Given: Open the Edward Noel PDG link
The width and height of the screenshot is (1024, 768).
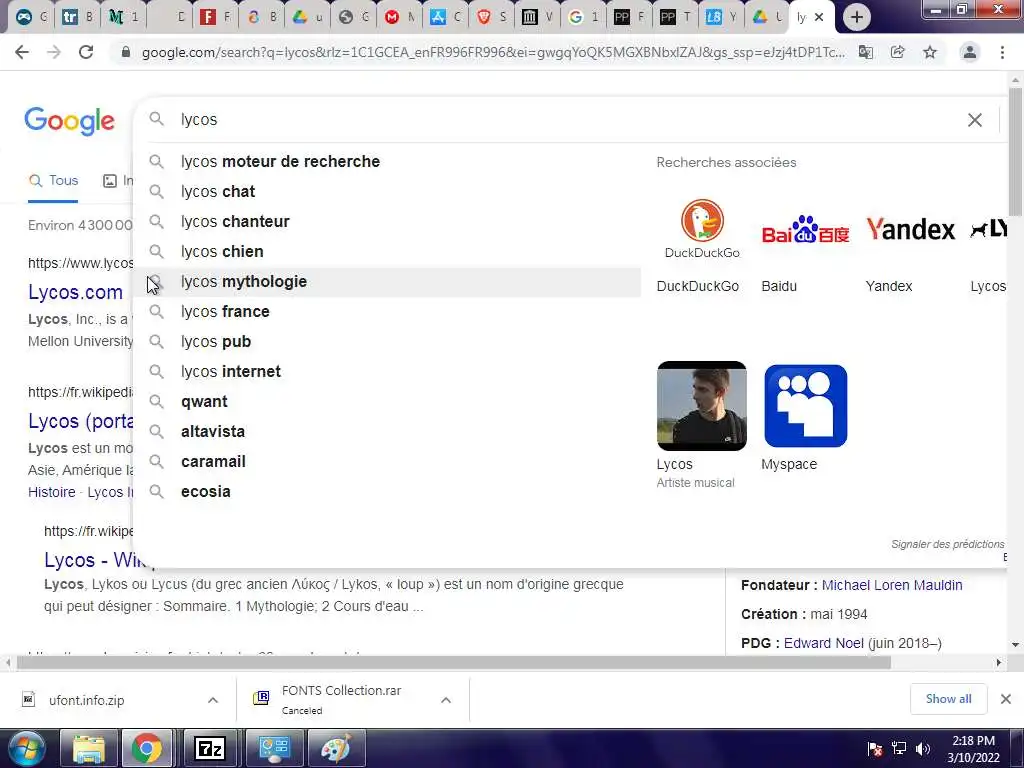Looking at the screenshot, I should pos(824,643).
